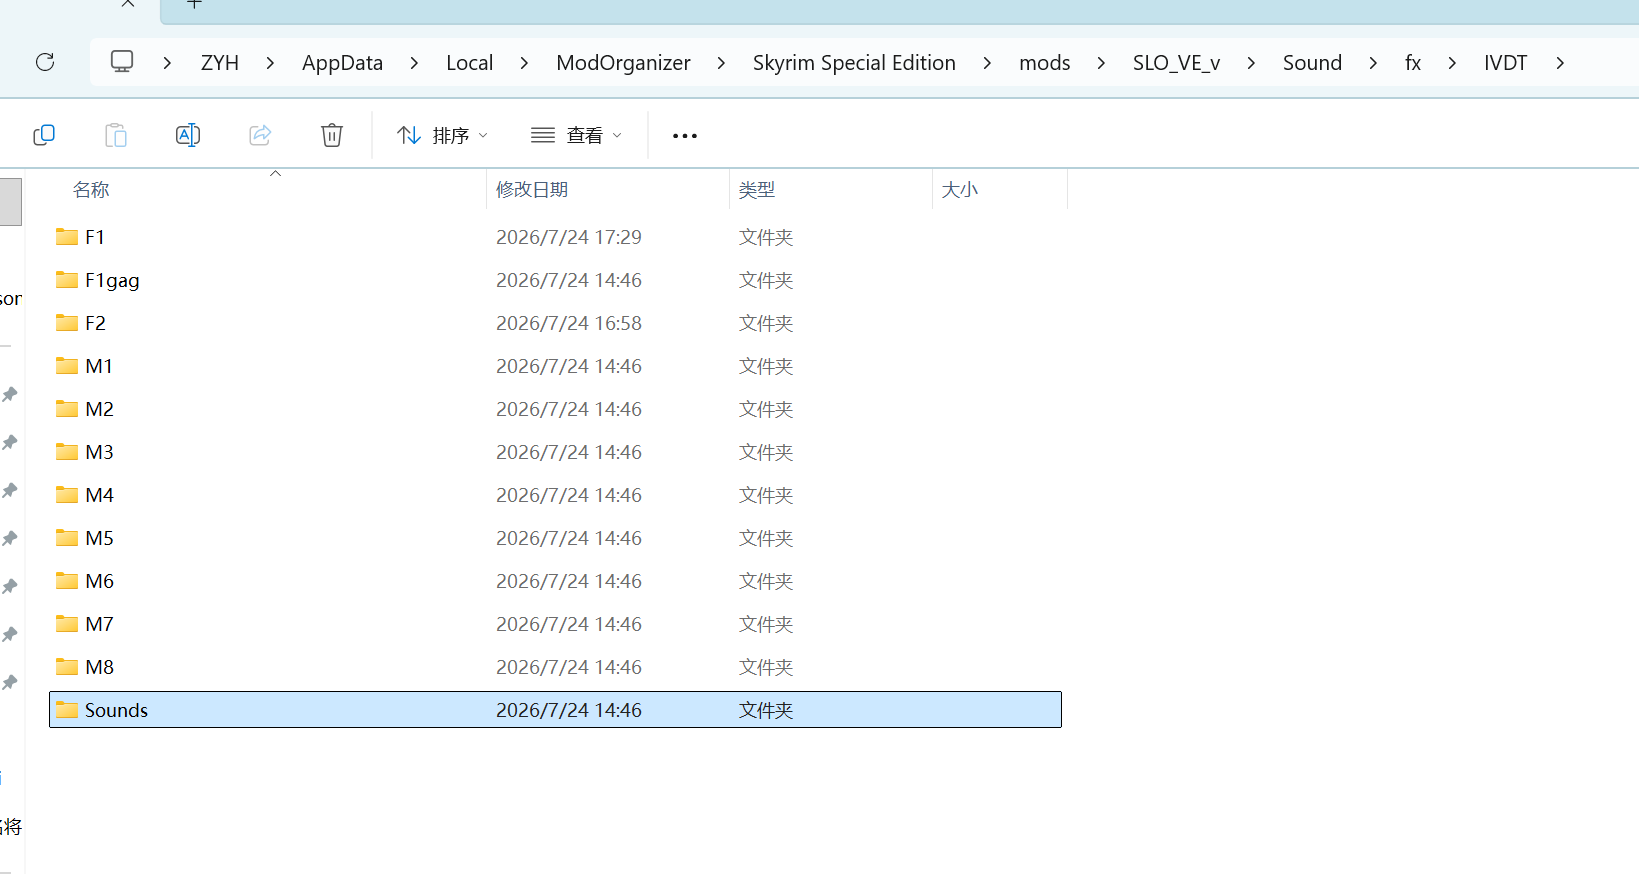1639x874 pixels.
Task: Expand chevron after SLO_VE_v in address bar
Action: (1251, 63)
